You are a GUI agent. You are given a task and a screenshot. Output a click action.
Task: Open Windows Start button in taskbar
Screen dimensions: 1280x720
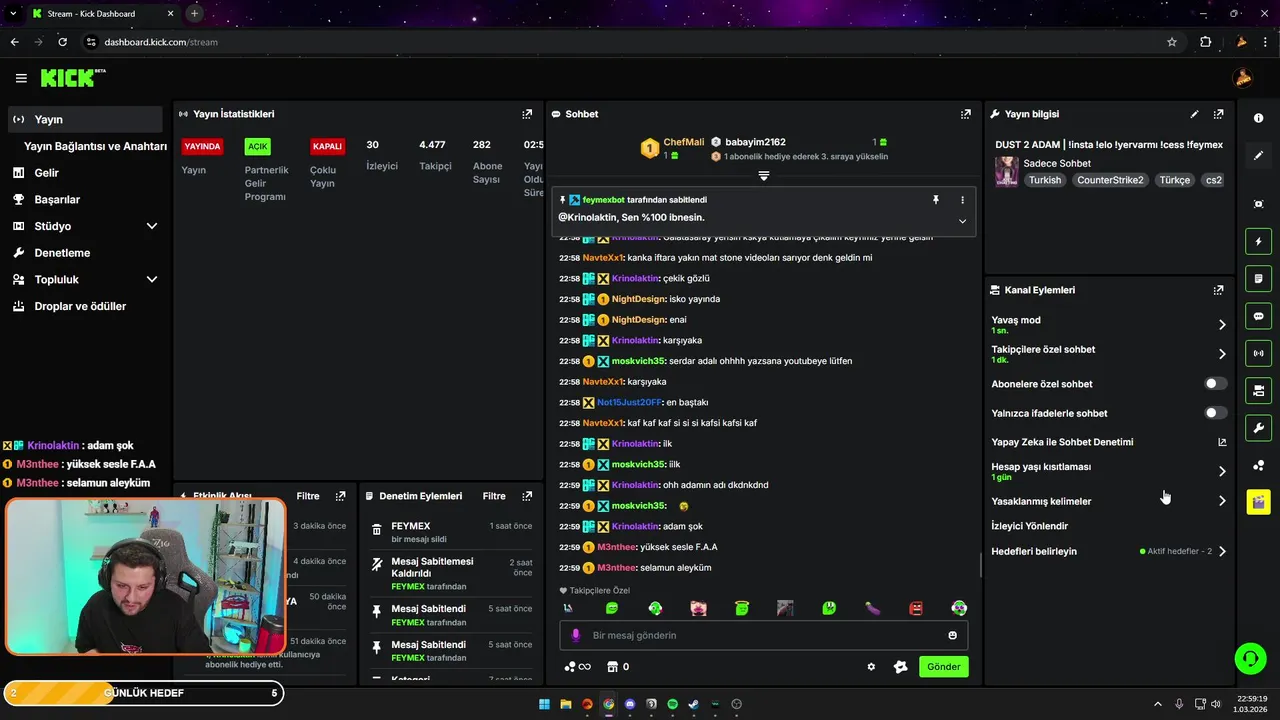click(x=544, y=704)
